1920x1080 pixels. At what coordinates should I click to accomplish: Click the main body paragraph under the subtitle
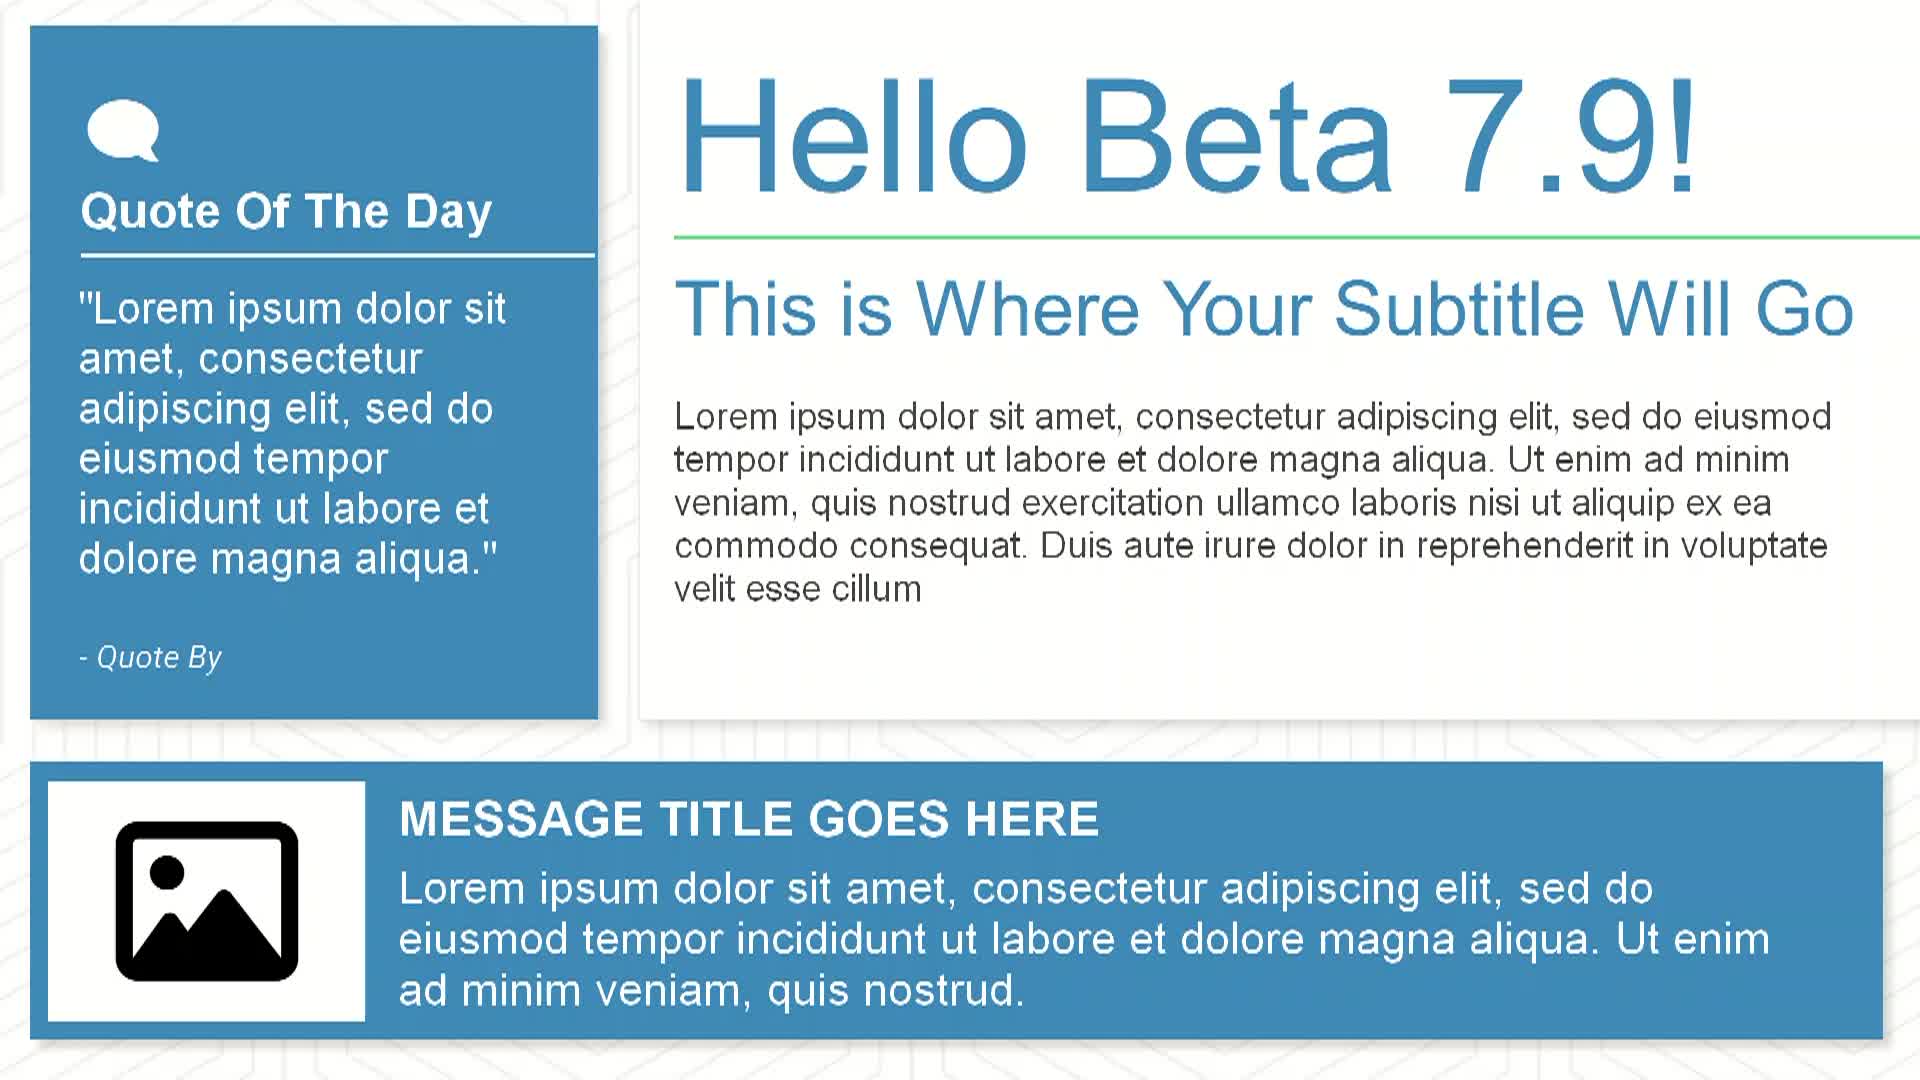coord(1250,502)
